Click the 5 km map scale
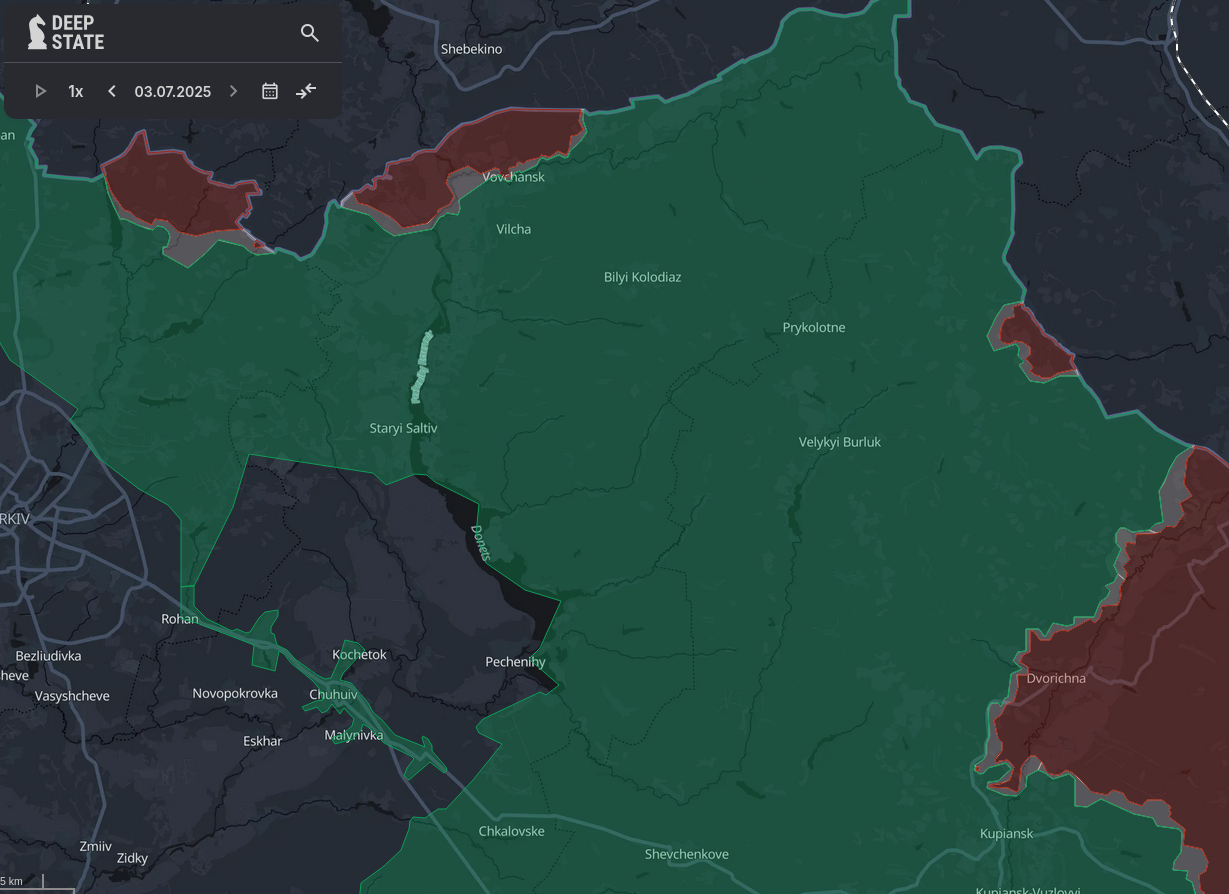The image size is (1229, 894). [36, 882]
